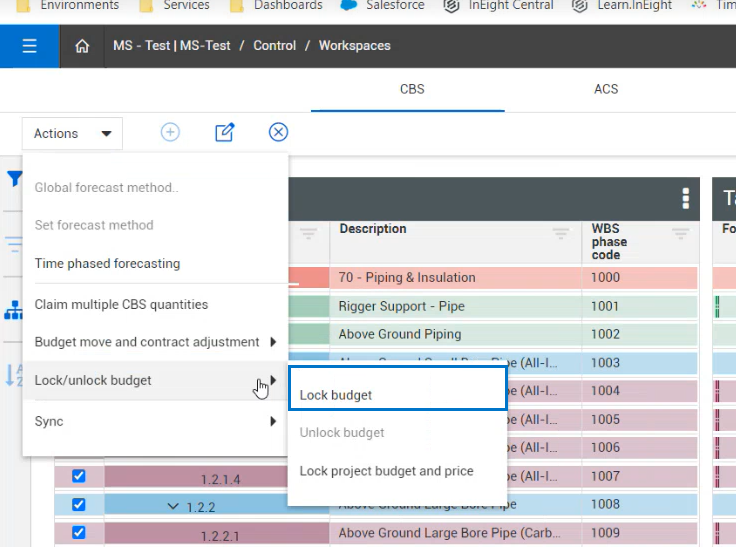Open the three-dot grid options menu
736x547 pixels.
pyautogui.click(x=685, y=198)
